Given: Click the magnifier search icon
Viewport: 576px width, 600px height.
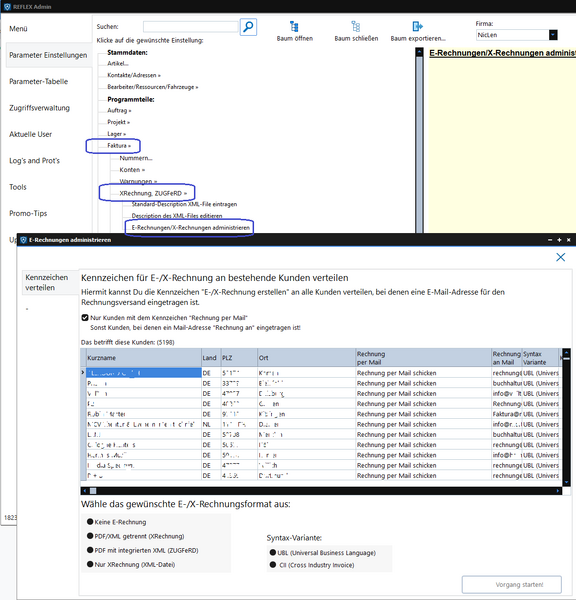Looking at the screenshot, I should (x=248, y=27).
